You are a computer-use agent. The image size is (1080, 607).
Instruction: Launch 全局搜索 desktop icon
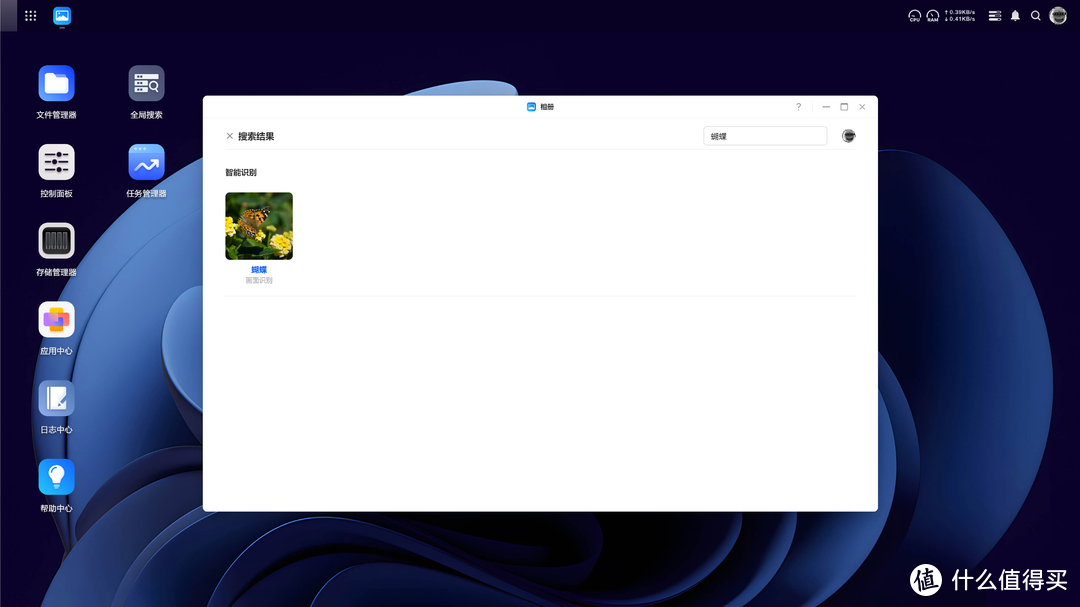(146, 83)
